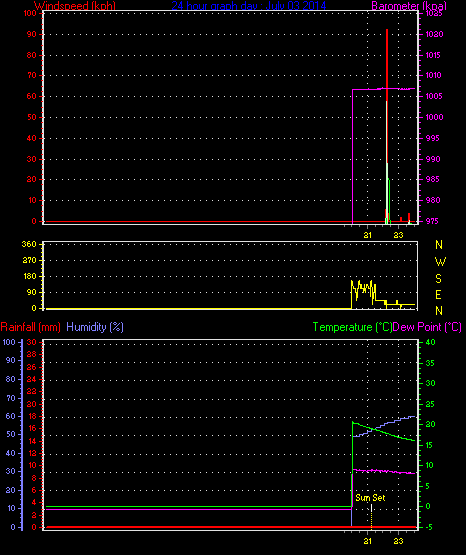Screen dimensions: 466x555
Task: Click the red "40" windspeed axis value
Action: coord(32,138)
